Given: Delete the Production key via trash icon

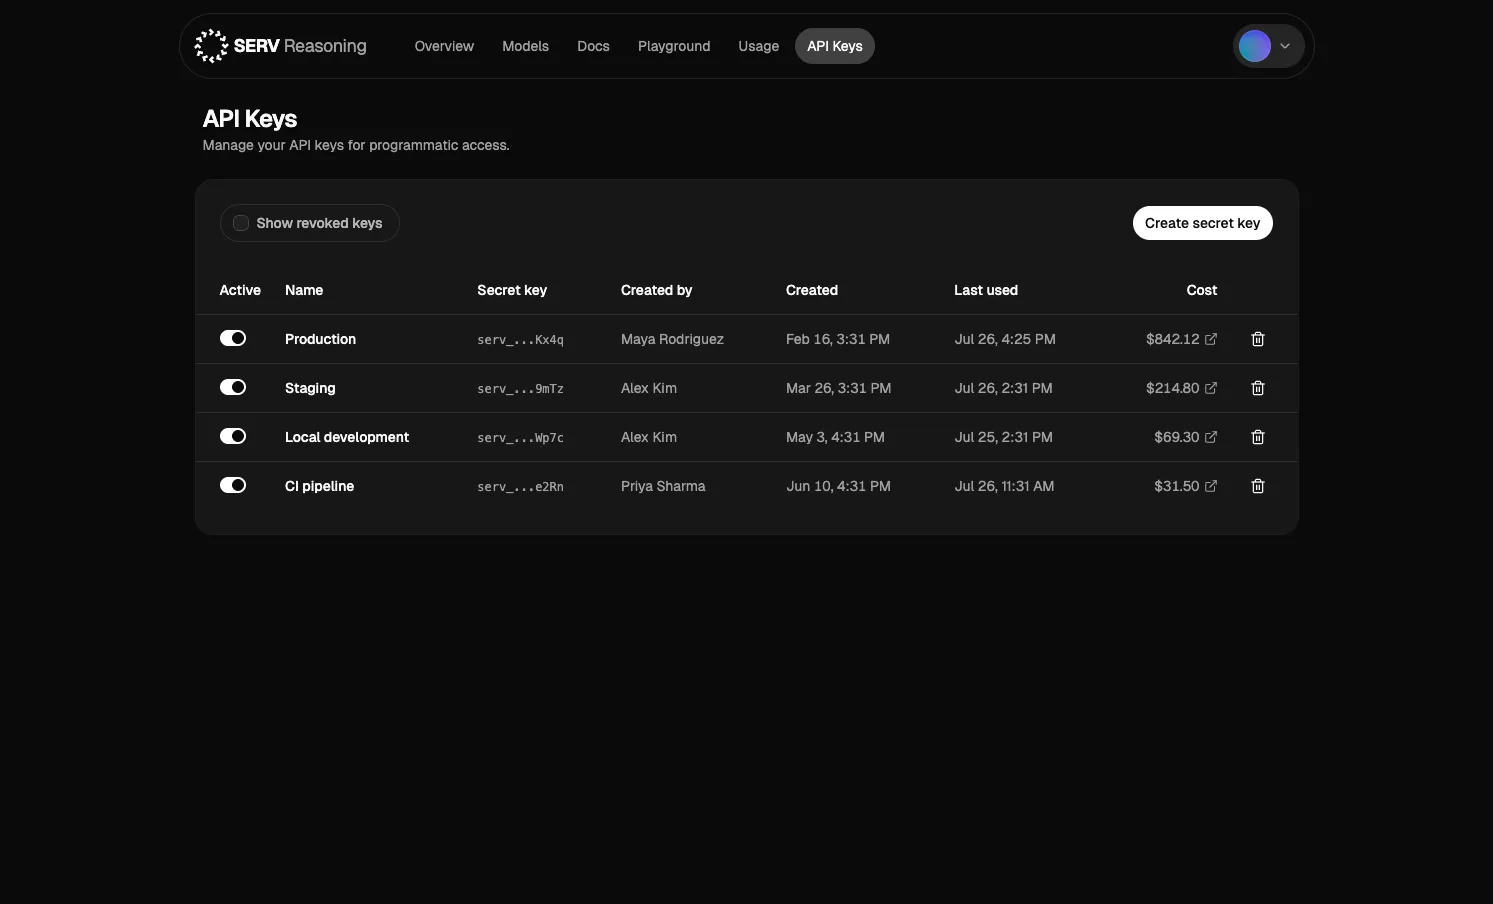Looking at the screenshot, I should (x=1258, y=339).
